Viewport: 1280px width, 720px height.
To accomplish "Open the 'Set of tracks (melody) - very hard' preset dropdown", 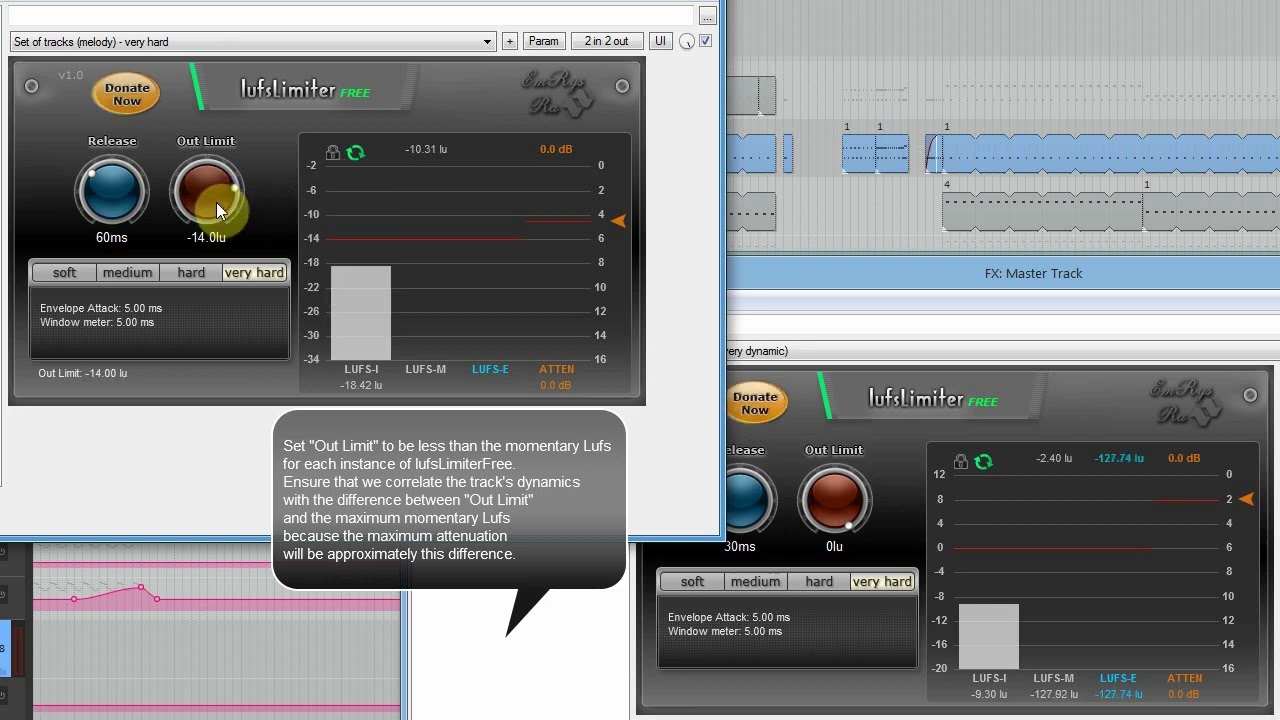I will pyautogui.click(x=253, y=41).
